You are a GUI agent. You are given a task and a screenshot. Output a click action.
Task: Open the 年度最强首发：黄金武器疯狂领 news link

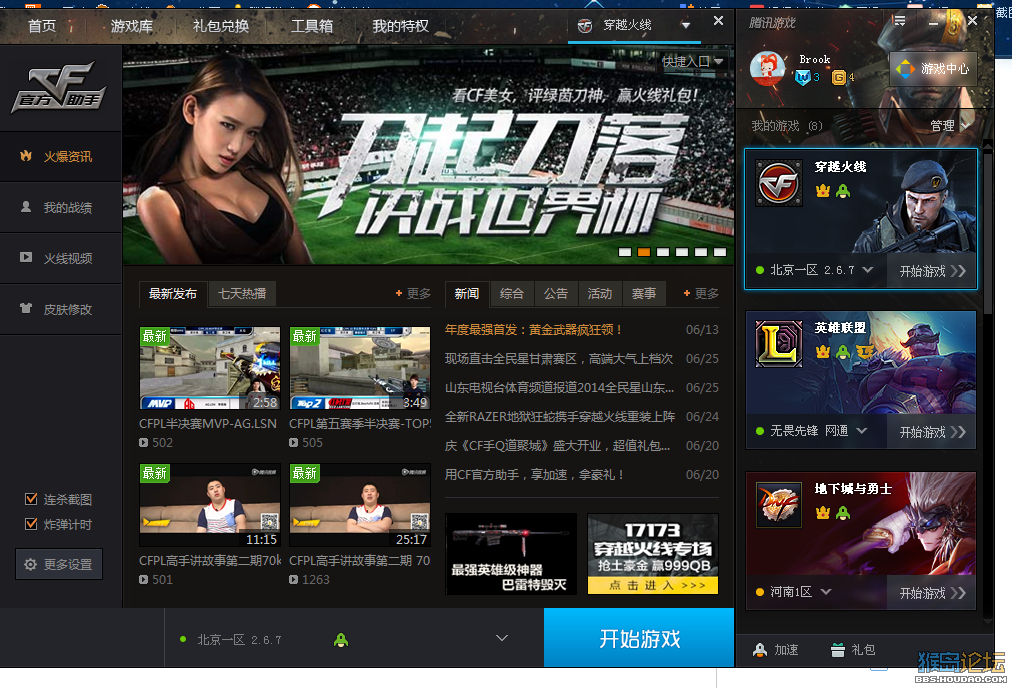(533, 330)
